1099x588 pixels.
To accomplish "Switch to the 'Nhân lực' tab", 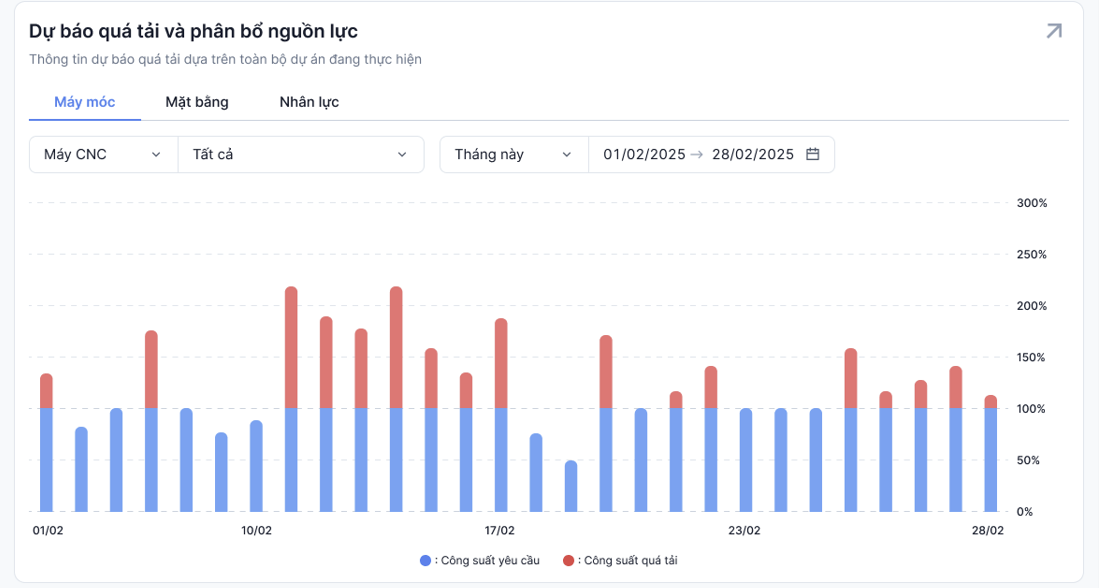I will coord(309,102).
